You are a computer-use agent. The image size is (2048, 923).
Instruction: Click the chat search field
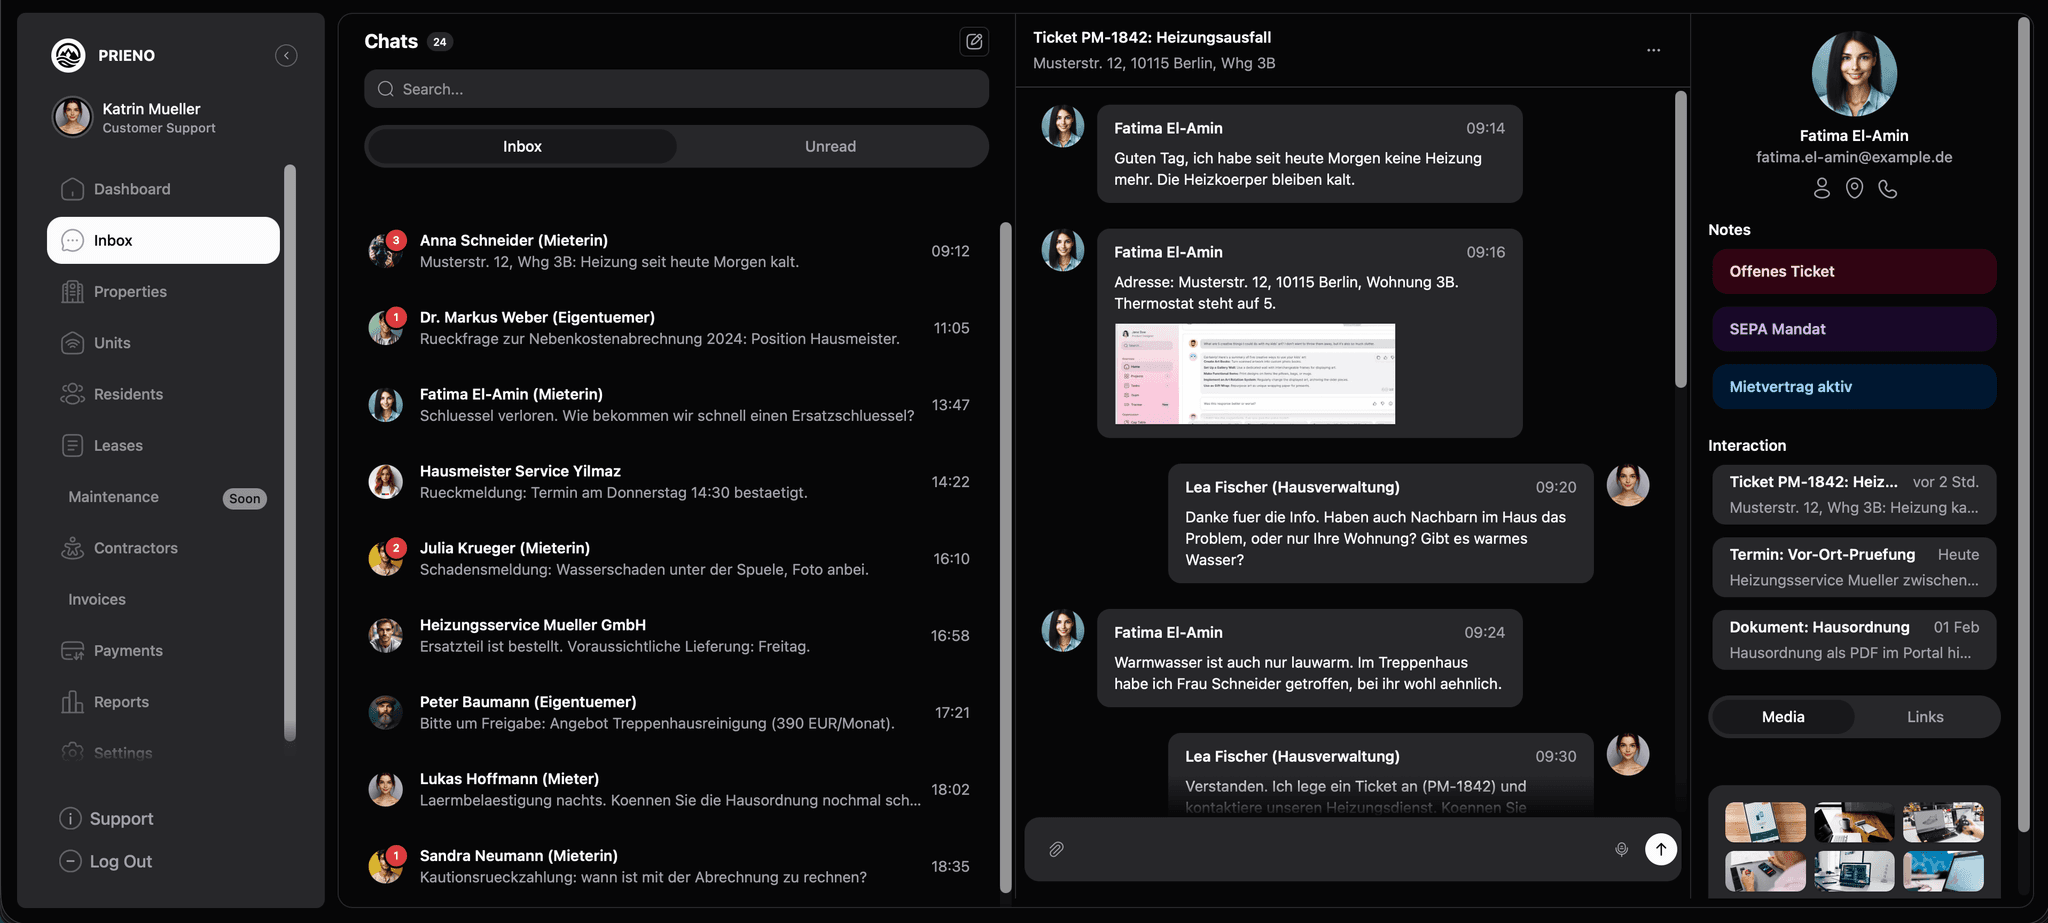point(676,89)
